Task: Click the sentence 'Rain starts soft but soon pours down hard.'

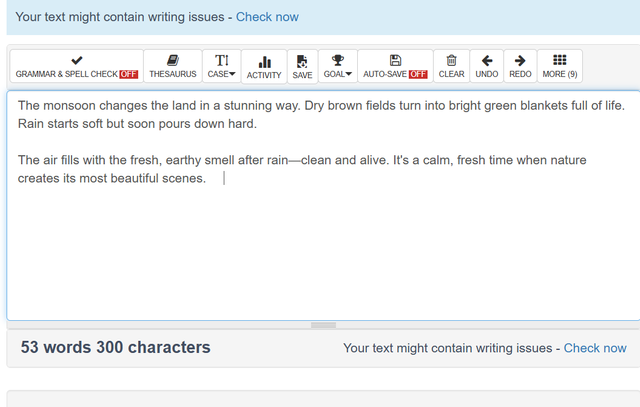Action: pyautogui.click(x=137, y=124)
